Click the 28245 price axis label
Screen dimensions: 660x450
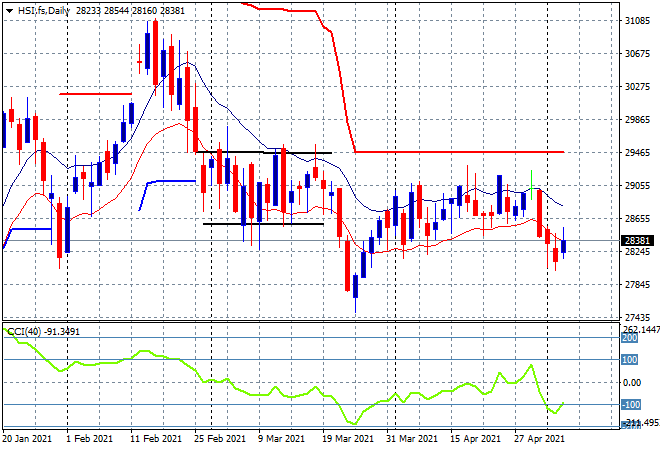tap(637, 252)
